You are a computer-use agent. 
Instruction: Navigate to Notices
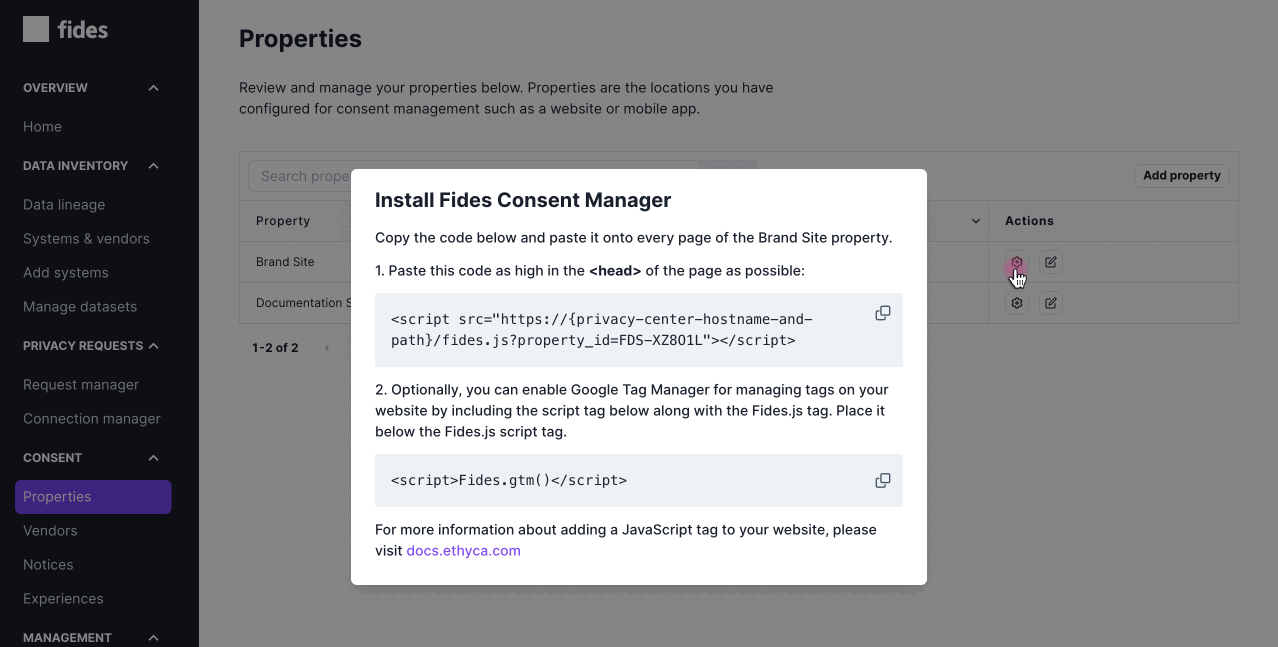[x=48, y=565]
